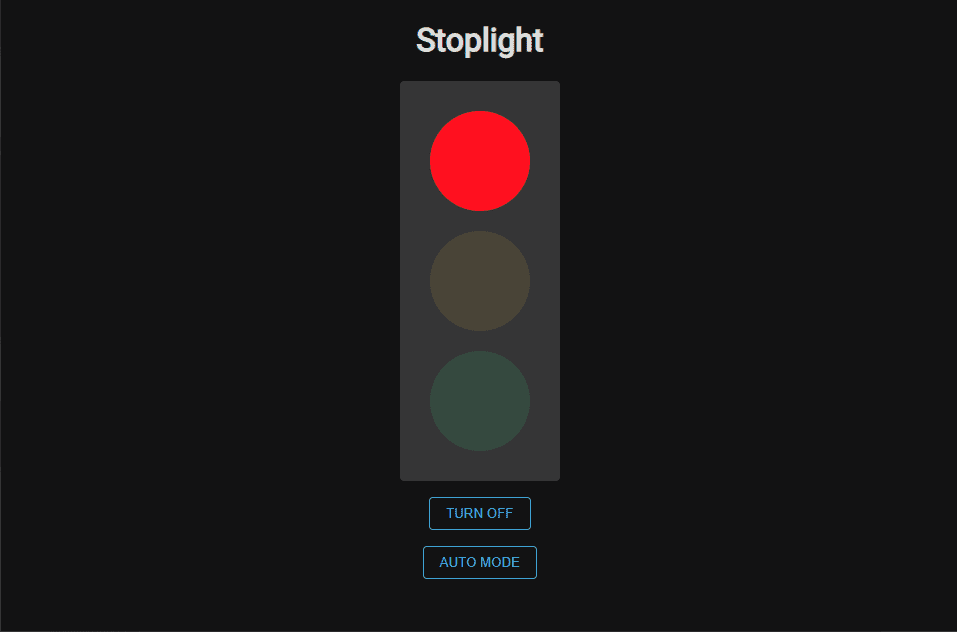Viewport: 957px width, 632px height.
Task: Pick the bright red color circle
Action: click(x=480, y=161)
